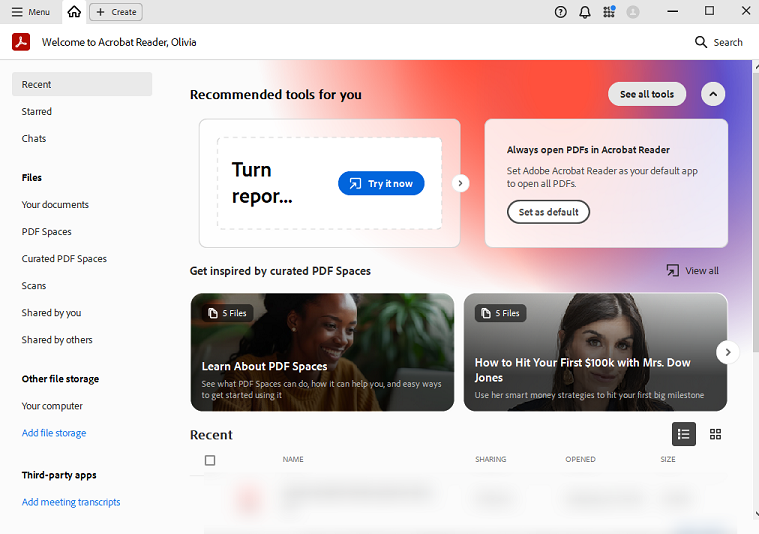The width and height of the screenshot is (759, 534).
Task: Click the 5 Files badge on Learn About PDF Spaces
Action: click(x=228, y=313)
